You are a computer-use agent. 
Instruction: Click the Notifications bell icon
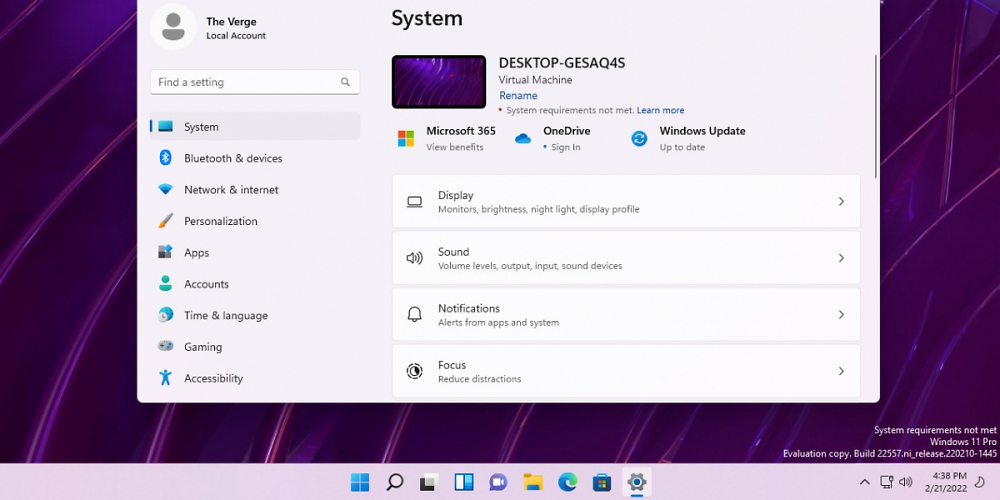tap(415, 314)
